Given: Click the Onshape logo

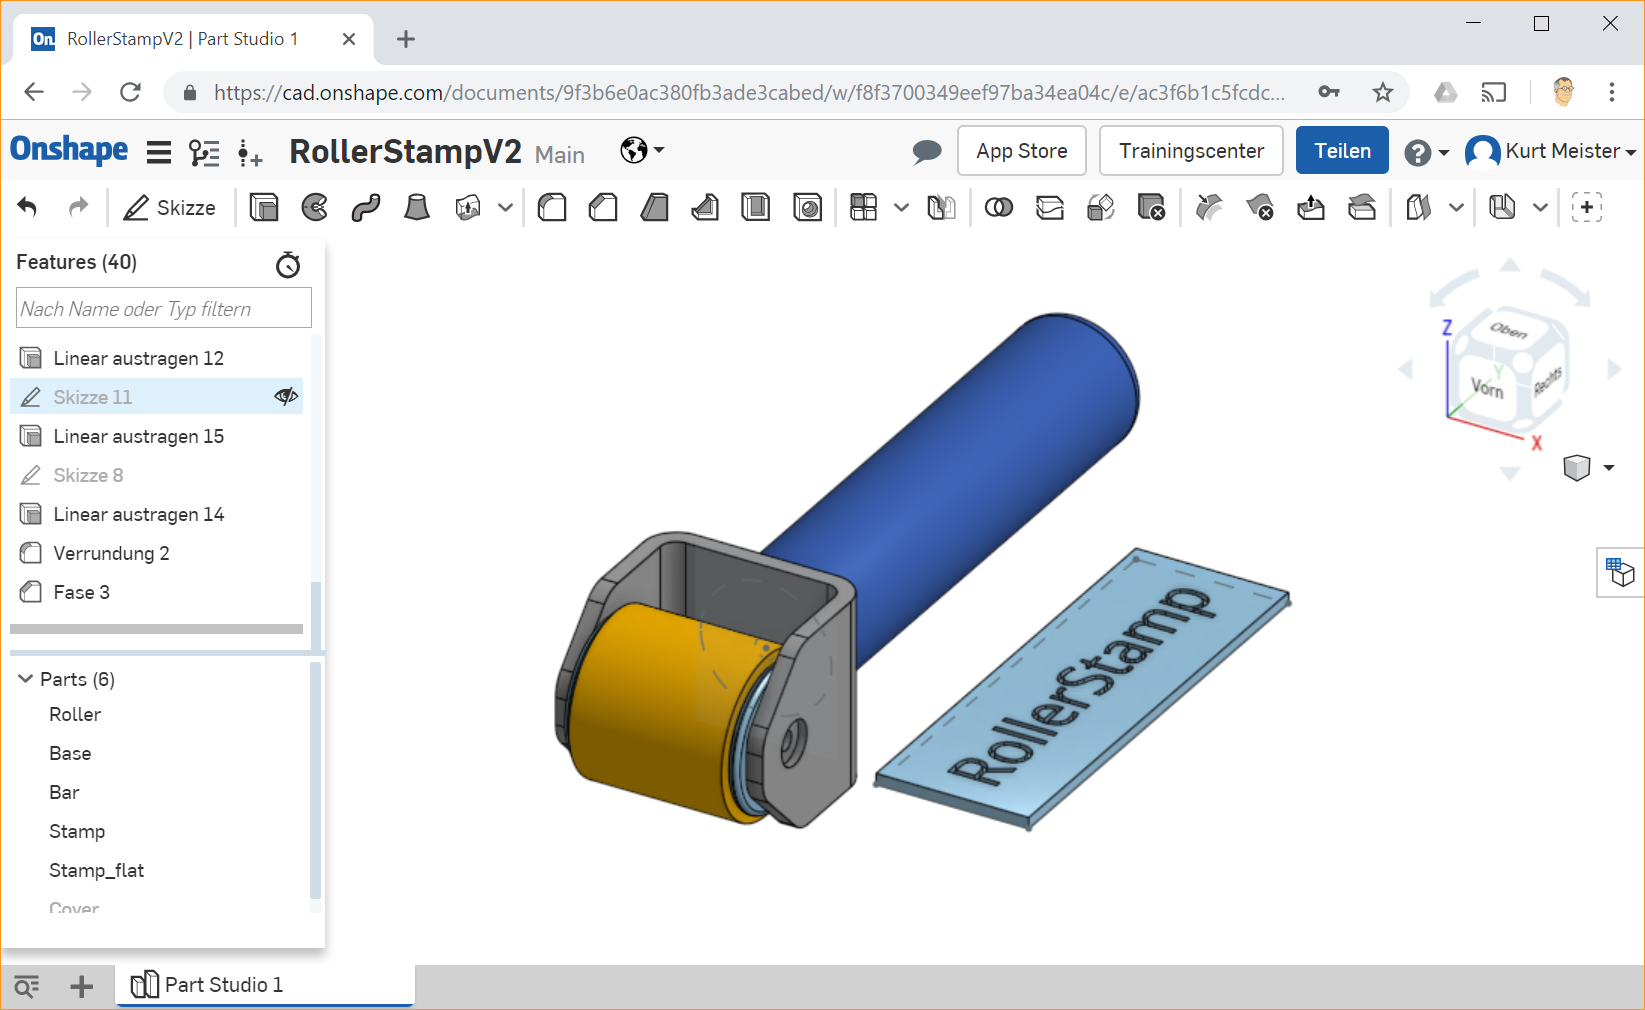Looking at the screenshot, I should [69, 149].
